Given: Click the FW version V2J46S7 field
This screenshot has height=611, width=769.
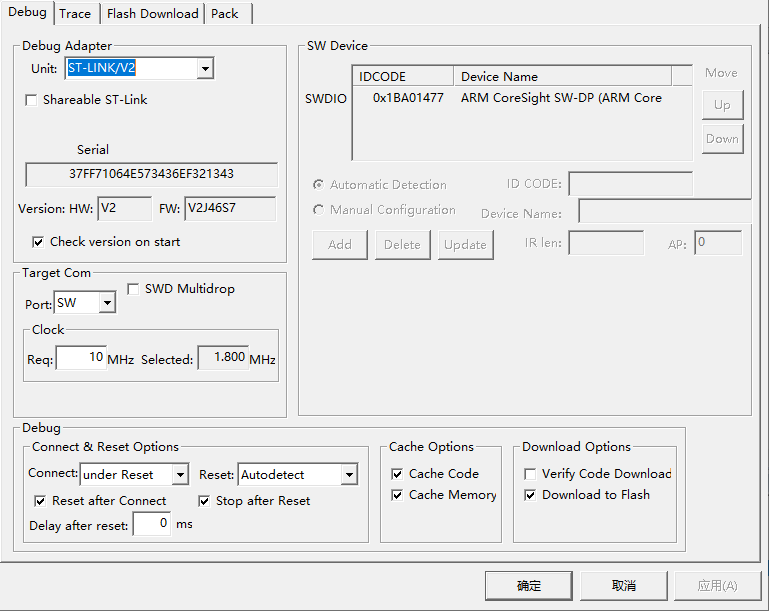Looking at the screenshot, I should 230,208.
